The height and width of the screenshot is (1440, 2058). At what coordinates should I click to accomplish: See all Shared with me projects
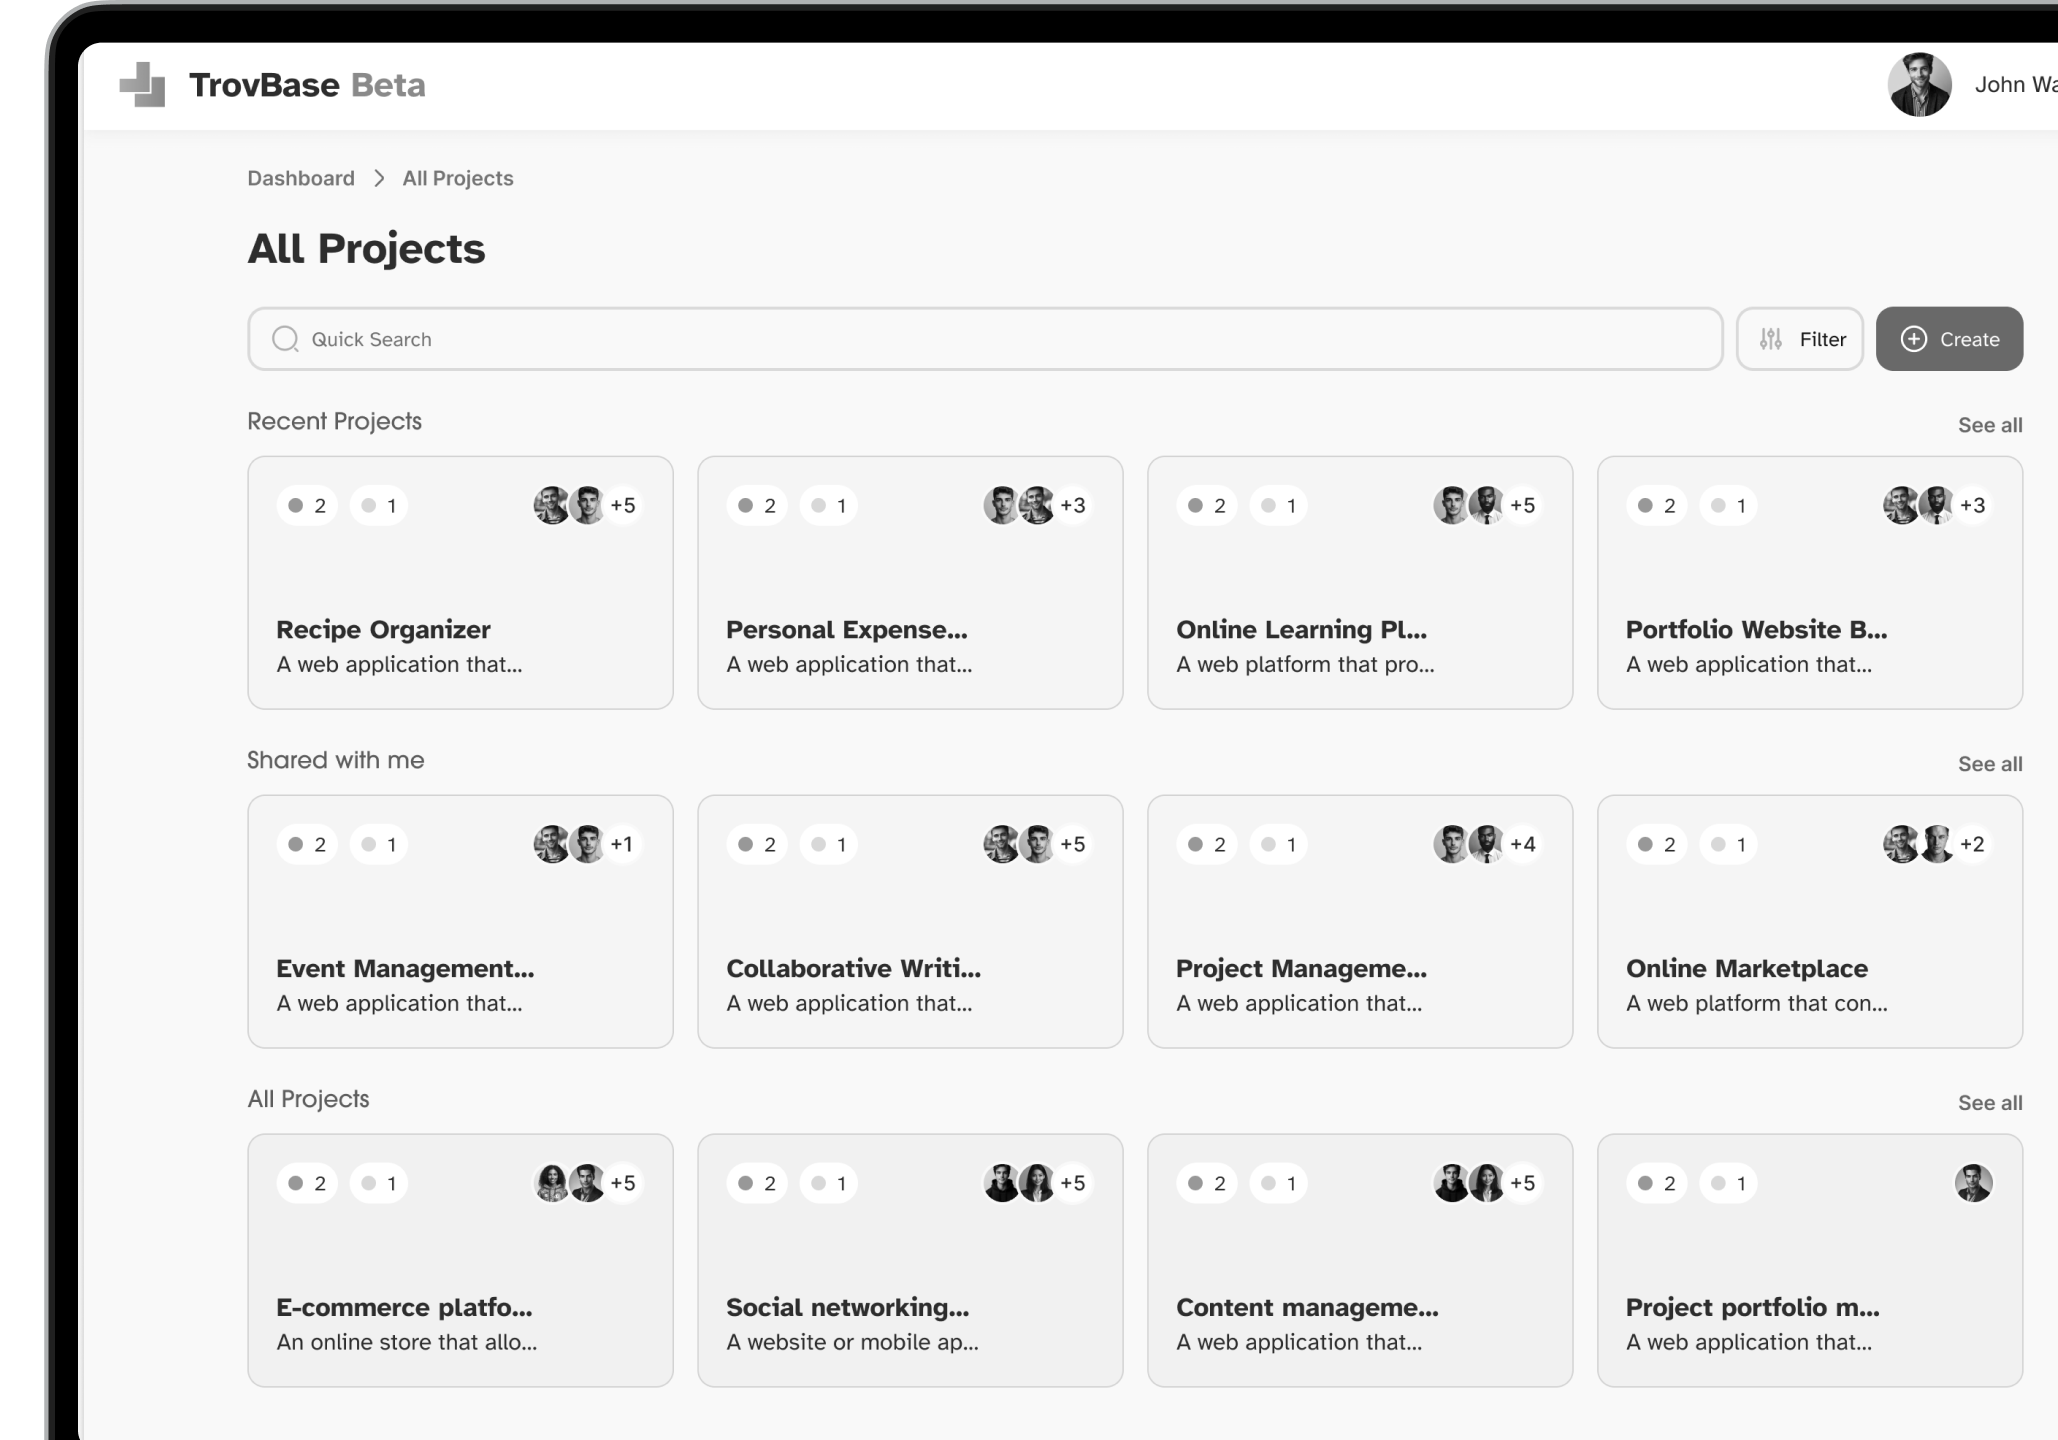1990,764
